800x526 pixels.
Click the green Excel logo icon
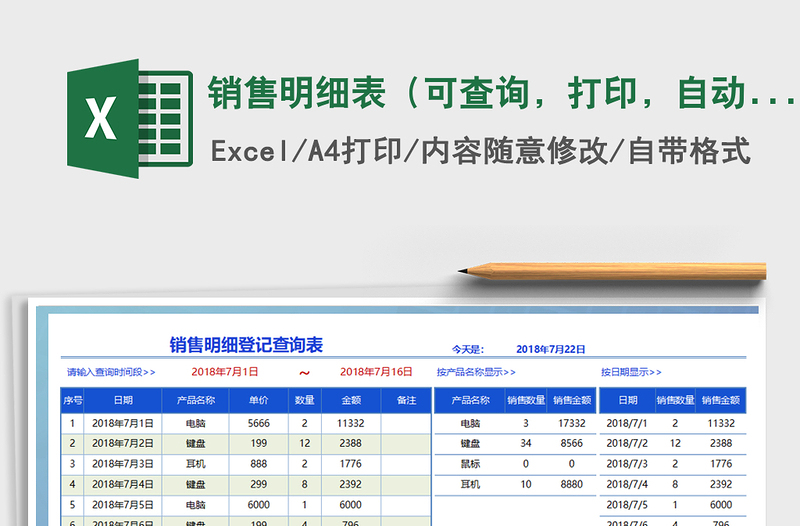click(130, 118)
